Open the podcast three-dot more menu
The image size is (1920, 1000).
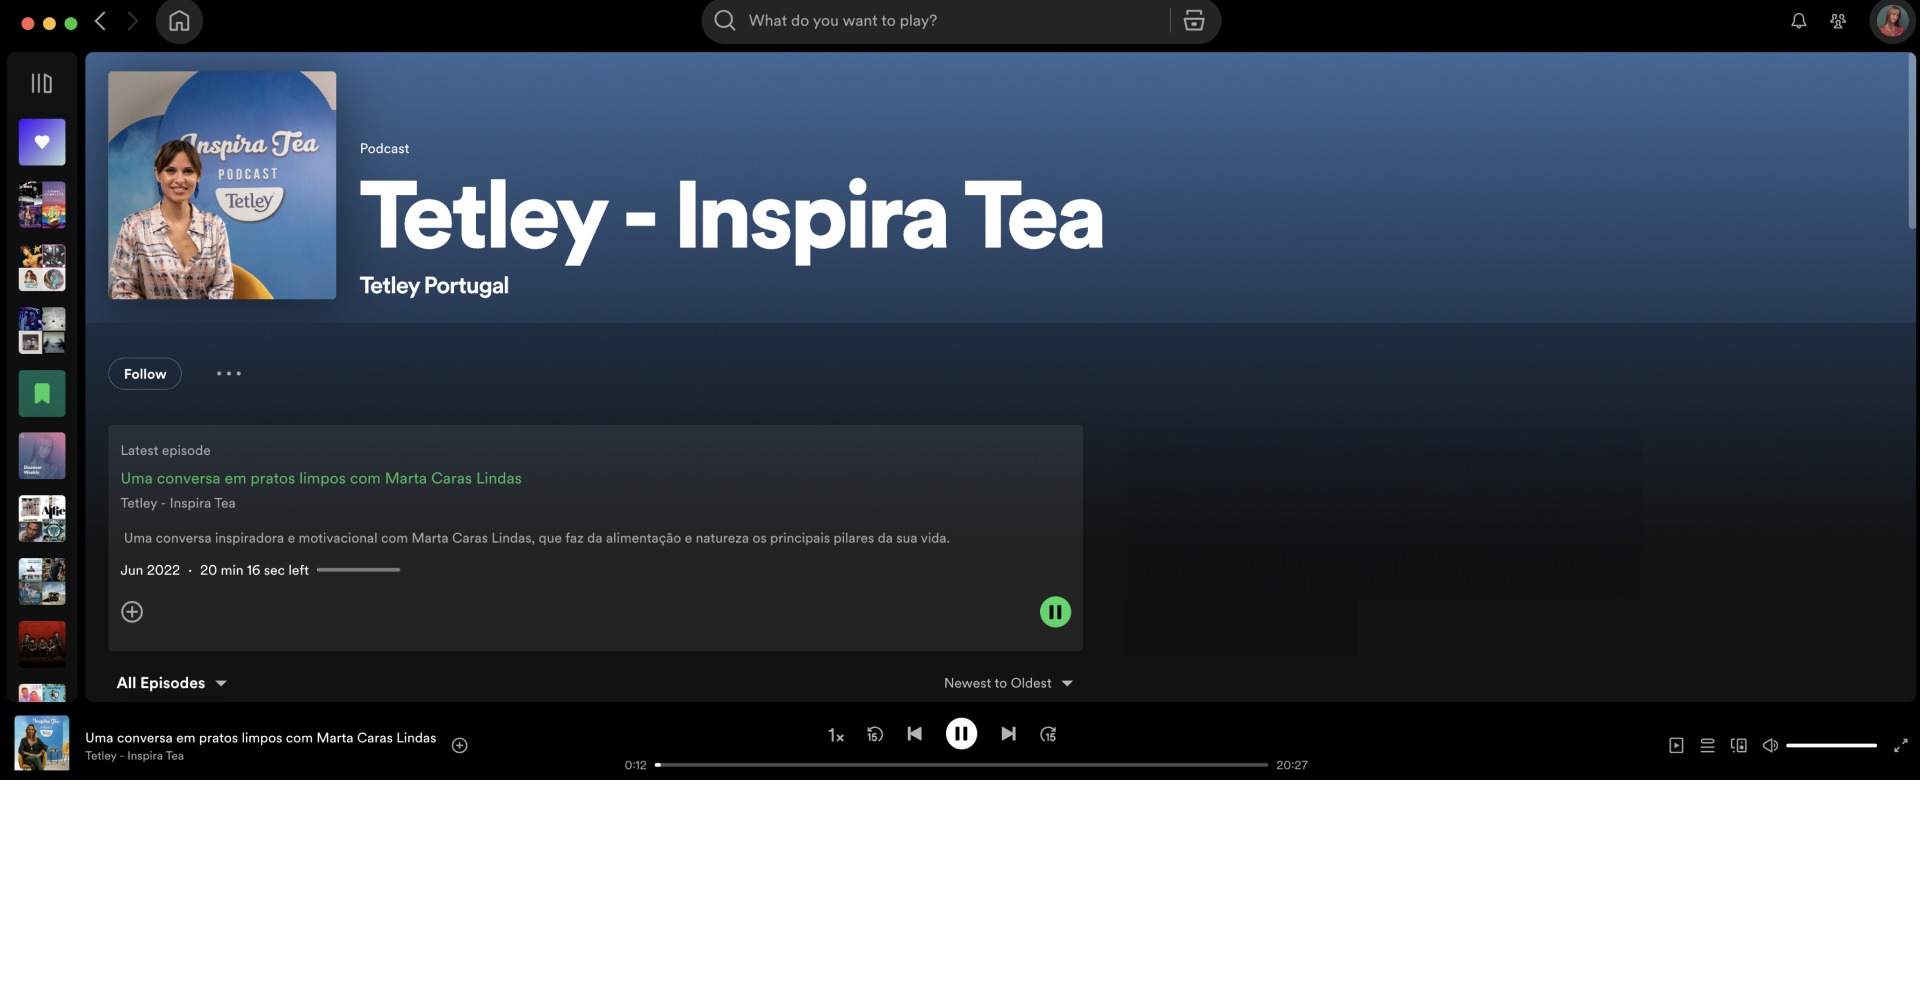click(229, 374)
